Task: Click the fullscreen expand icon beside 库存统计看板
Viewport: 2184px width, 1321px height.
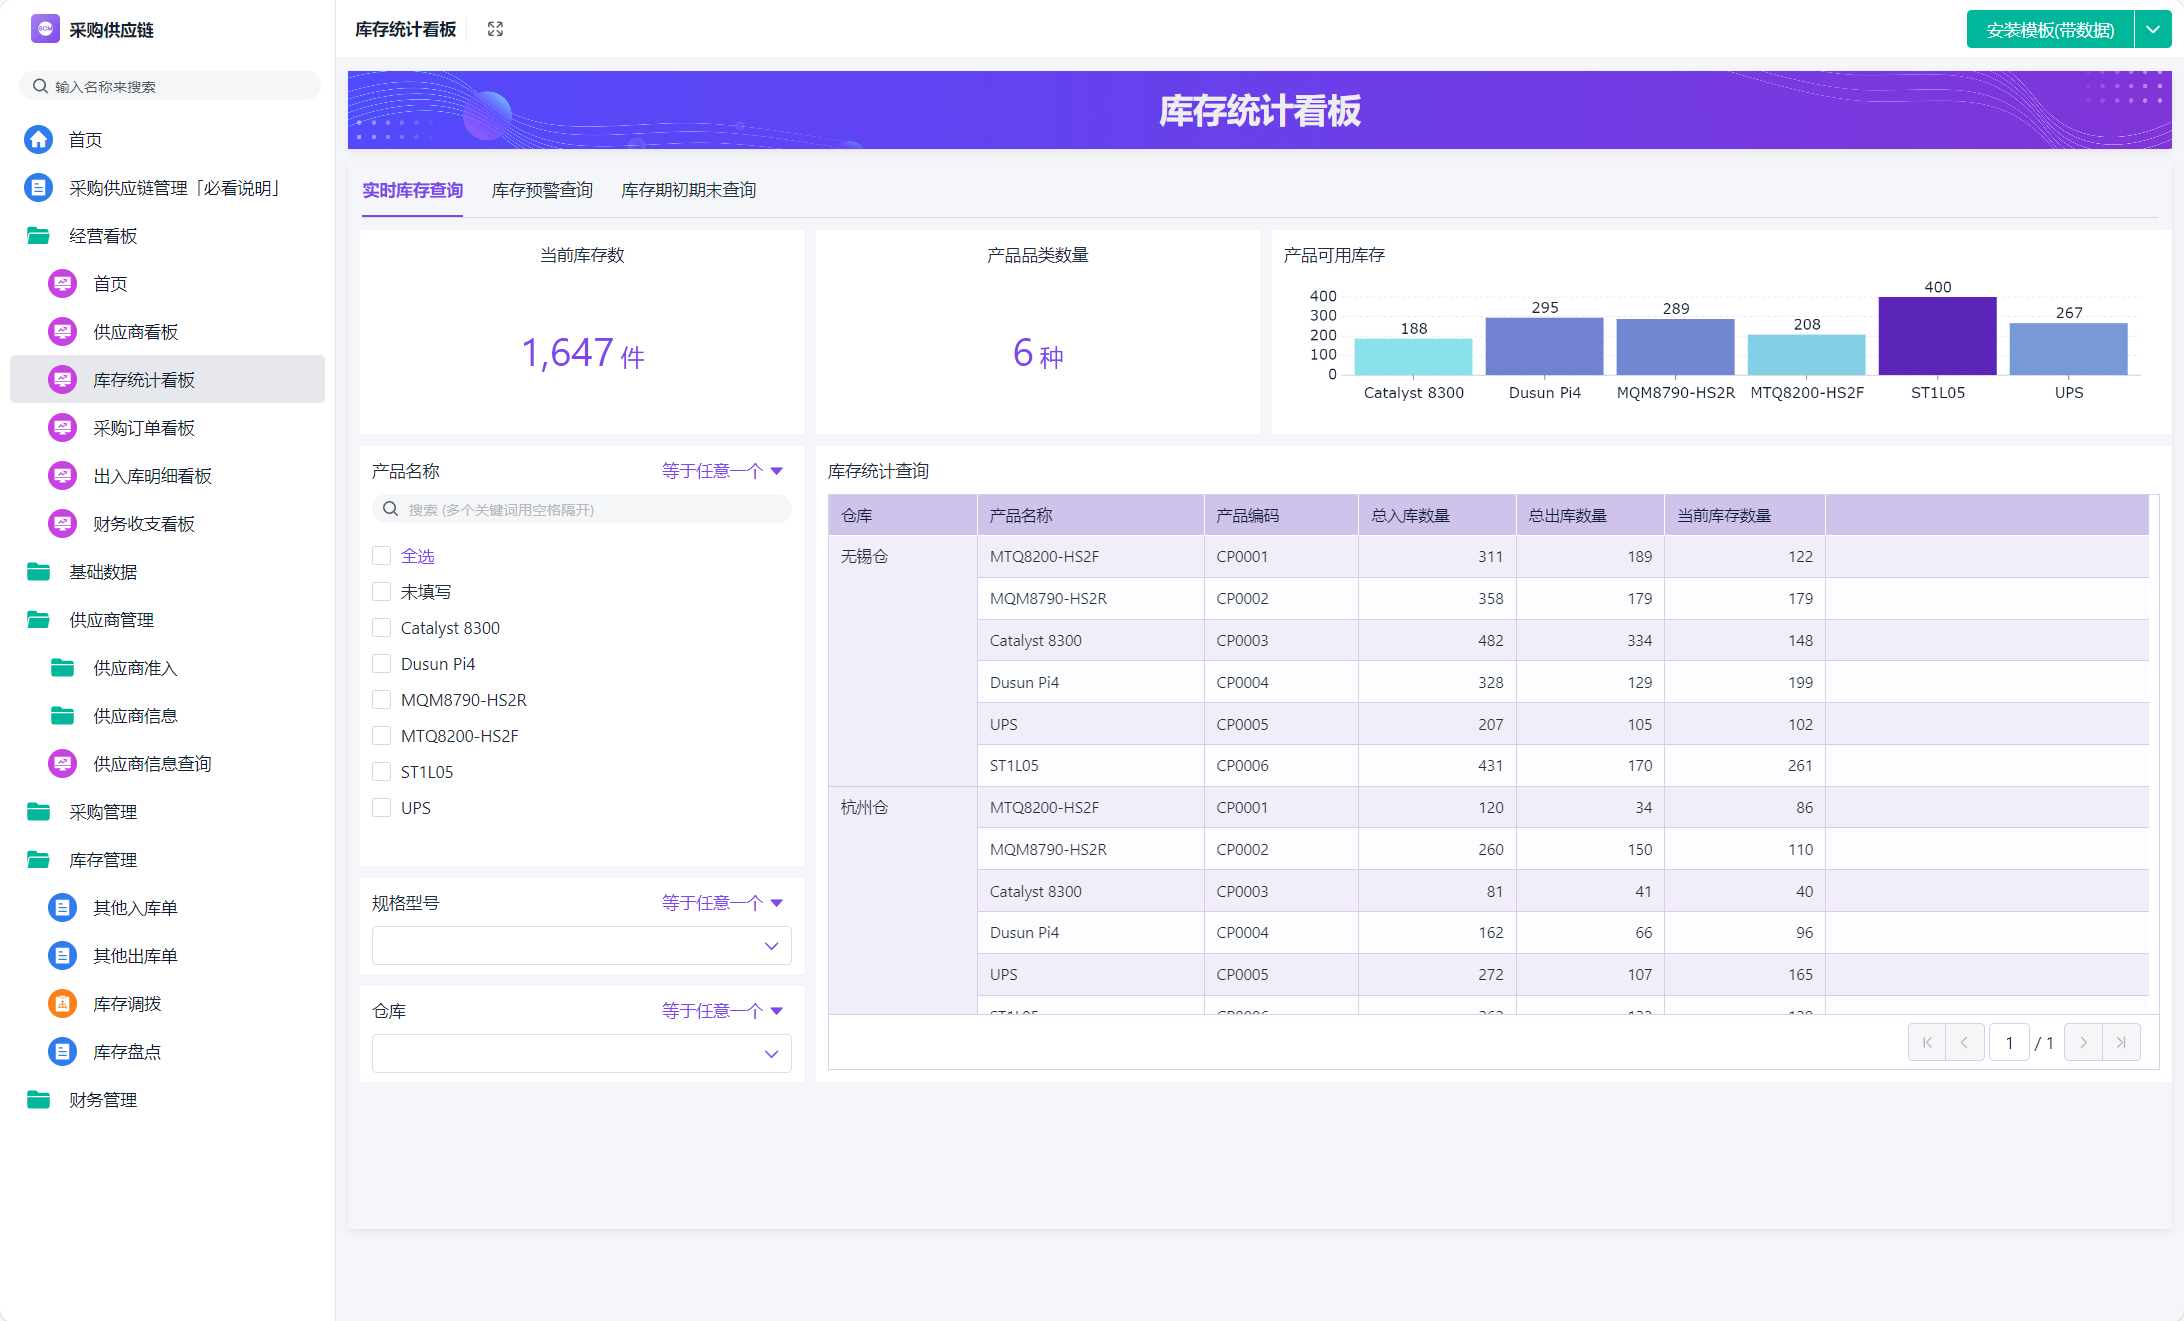Action: point(495,29)
